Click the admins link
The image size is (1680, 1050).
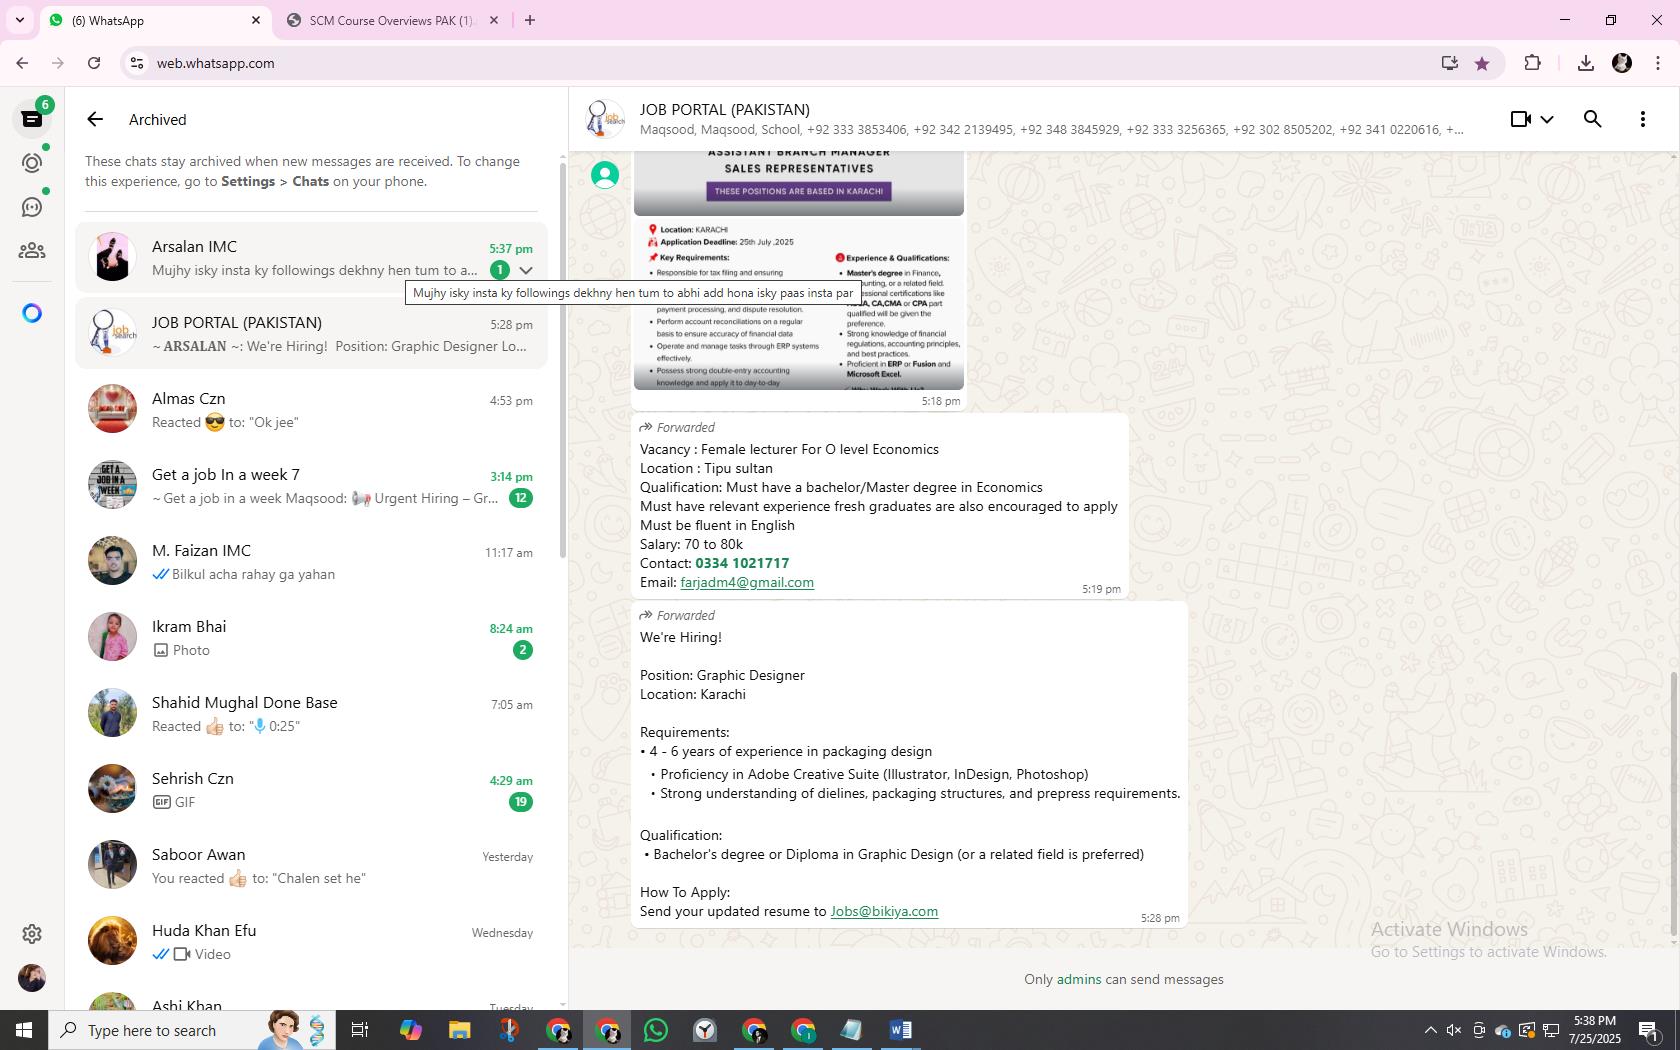click(x=1079, y=979)
